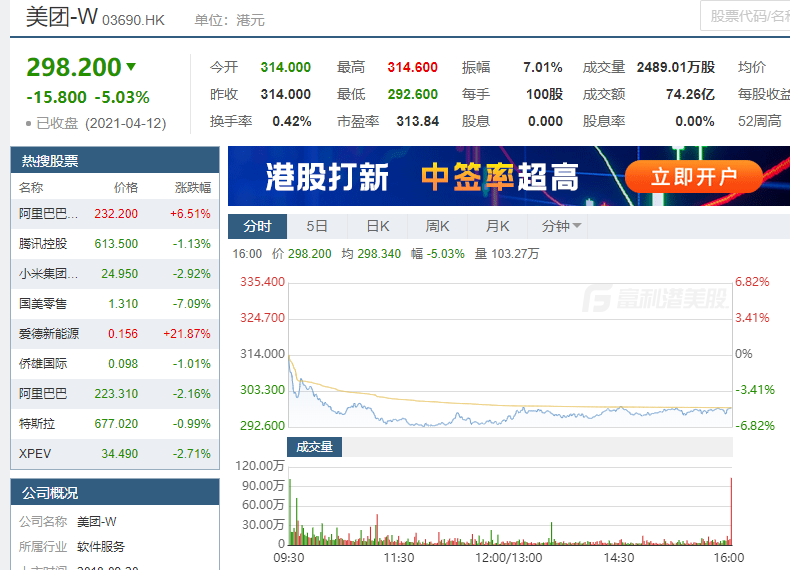Click the 公司概况 panel header
This screenshot has height=570, width=790.
pos(115,492)
